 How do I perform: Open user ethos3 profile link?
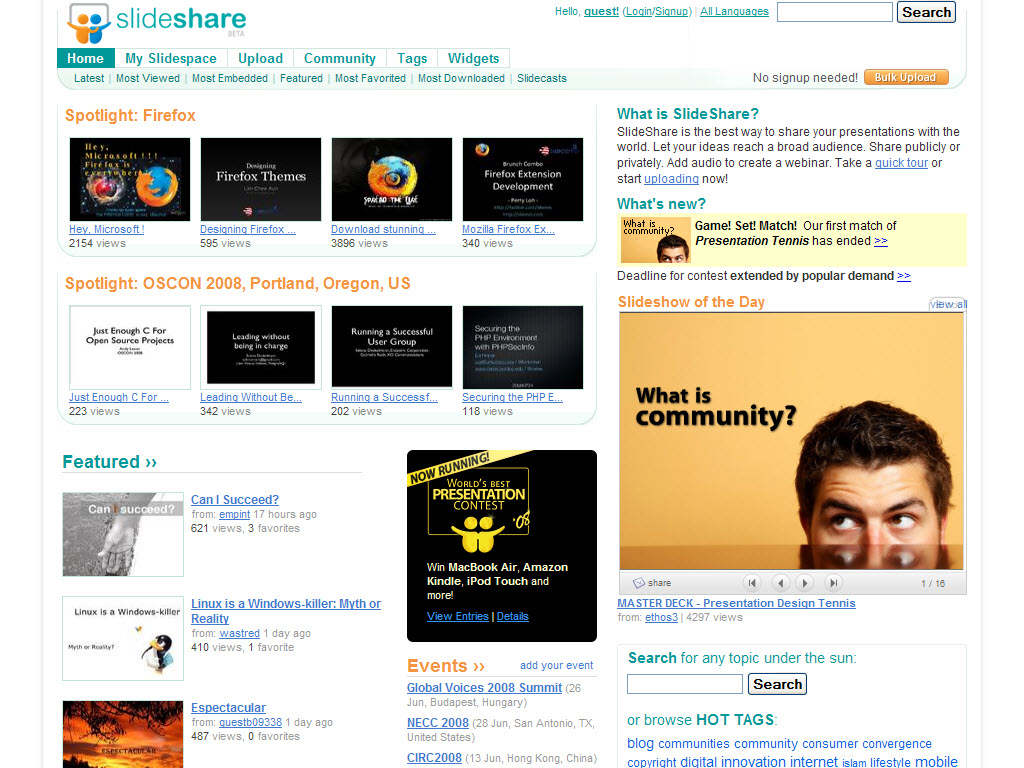coord(662,617)
